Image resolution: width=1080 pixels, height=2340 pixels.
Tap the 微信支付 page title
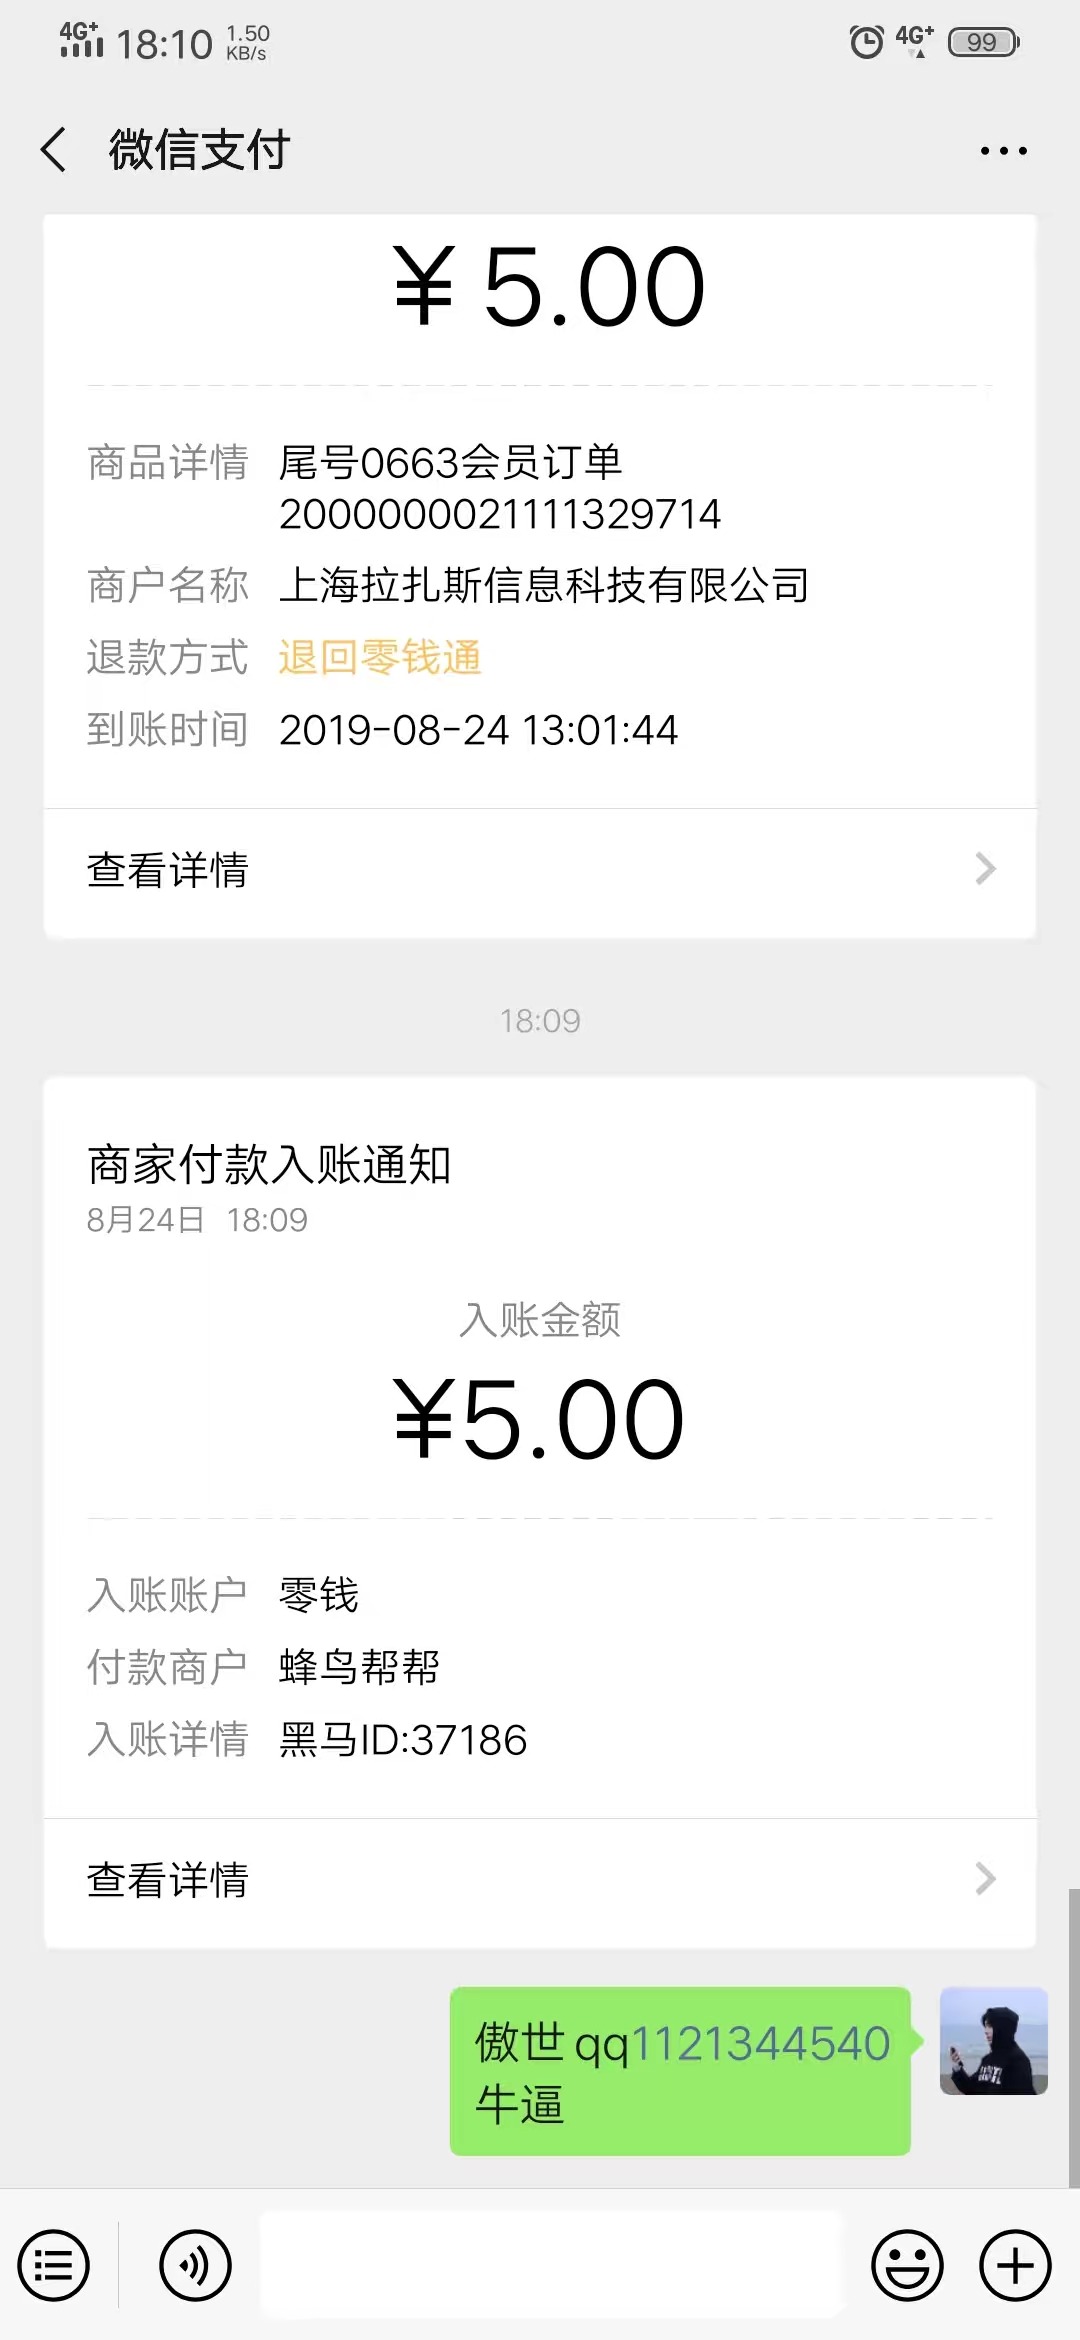[199, 150]
